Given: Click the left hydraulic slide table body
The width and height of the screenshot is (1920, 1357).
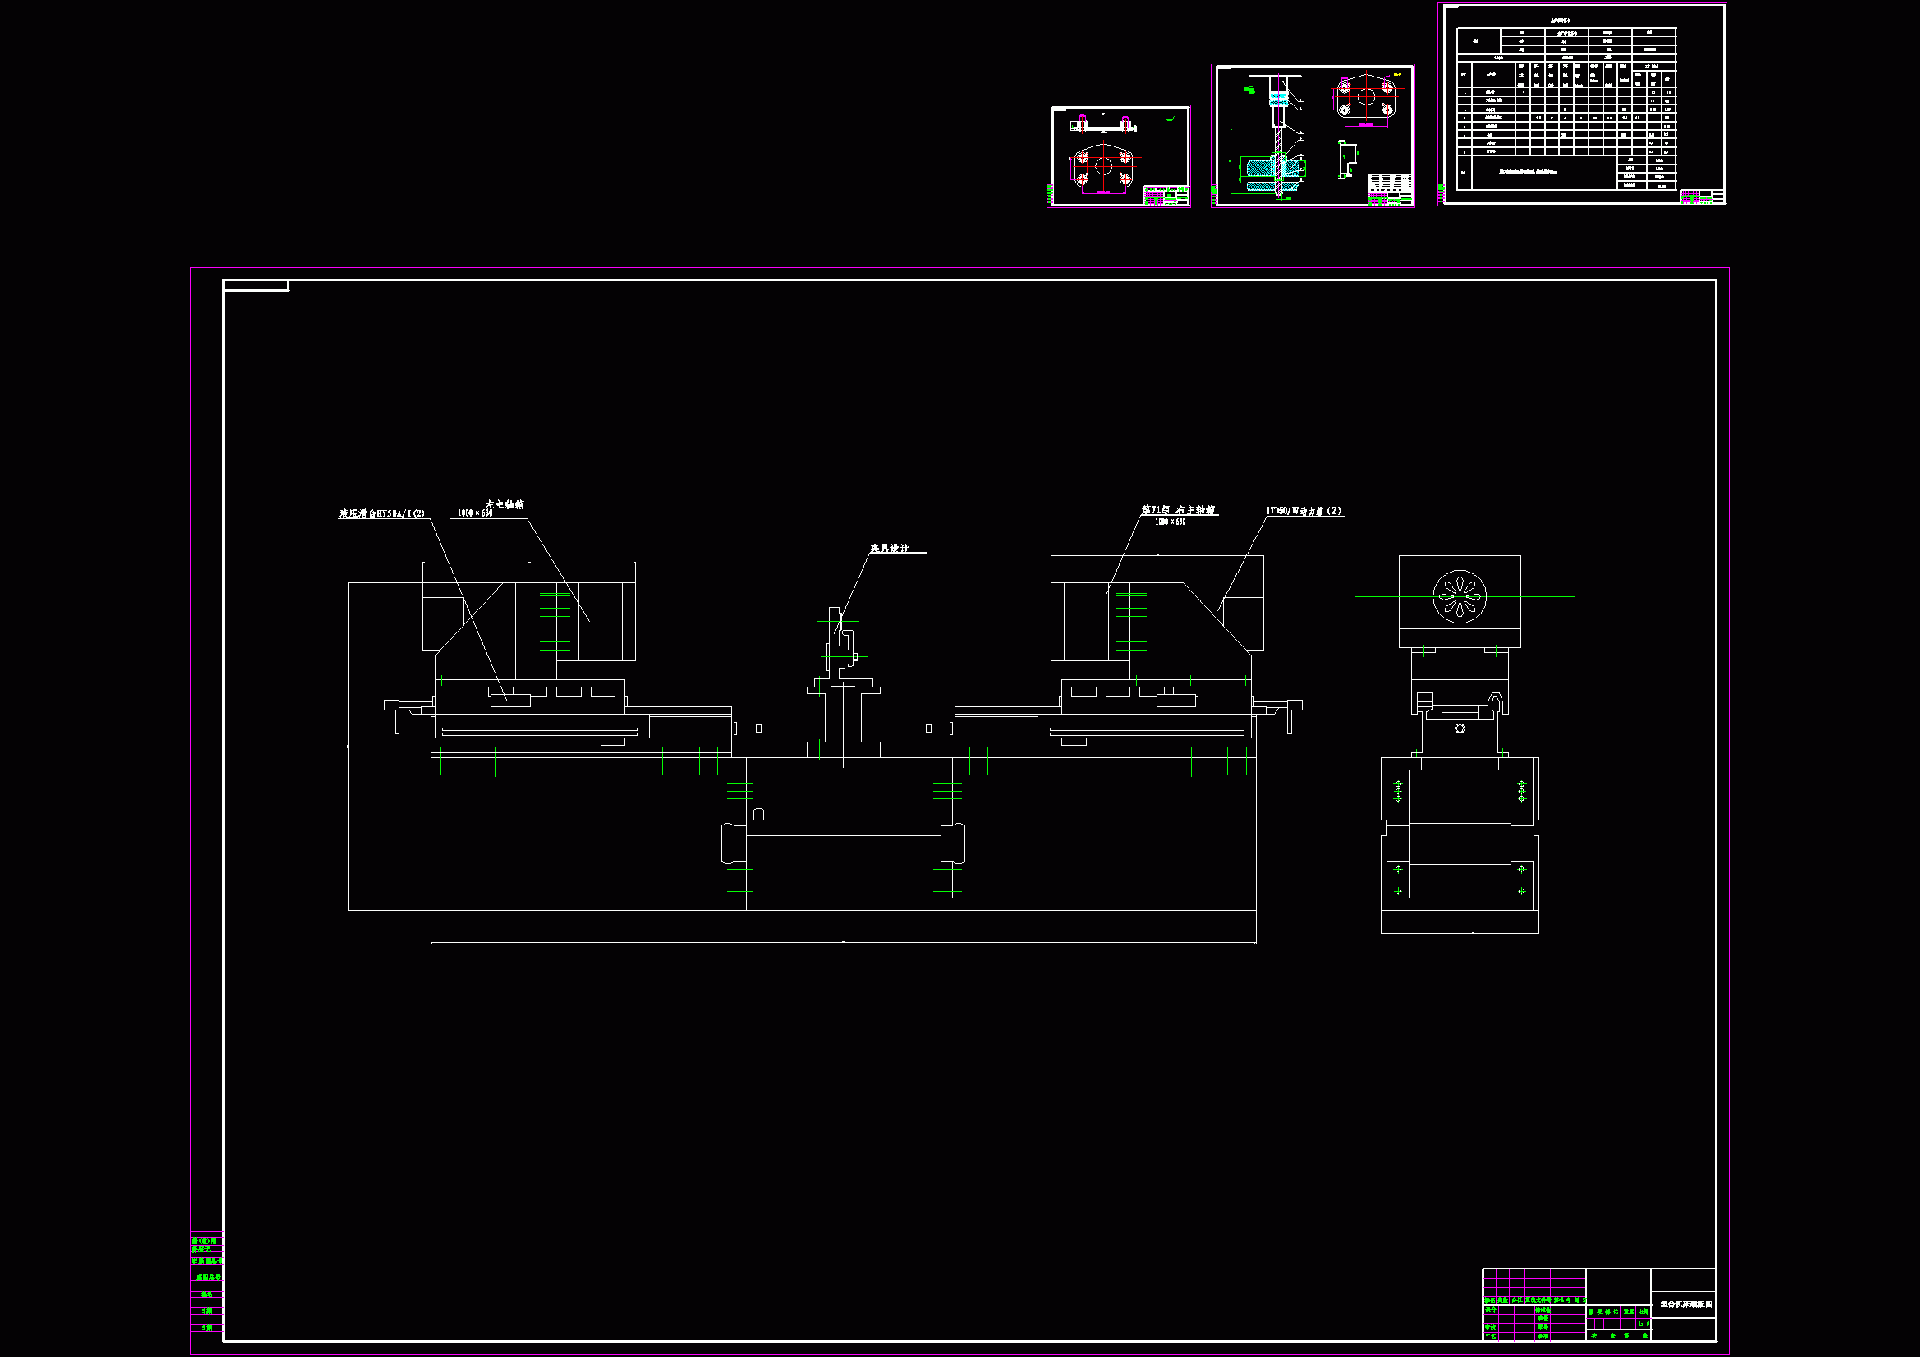Looking at the screenshot, I should (x=530, y=696).
